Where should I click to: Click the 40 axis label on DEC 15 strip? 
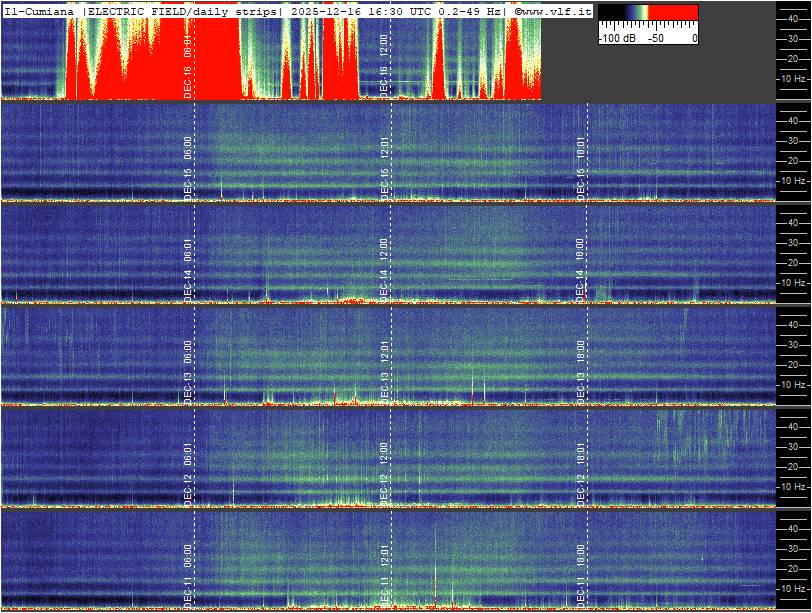pyautogui.click(x=790, y=121)
